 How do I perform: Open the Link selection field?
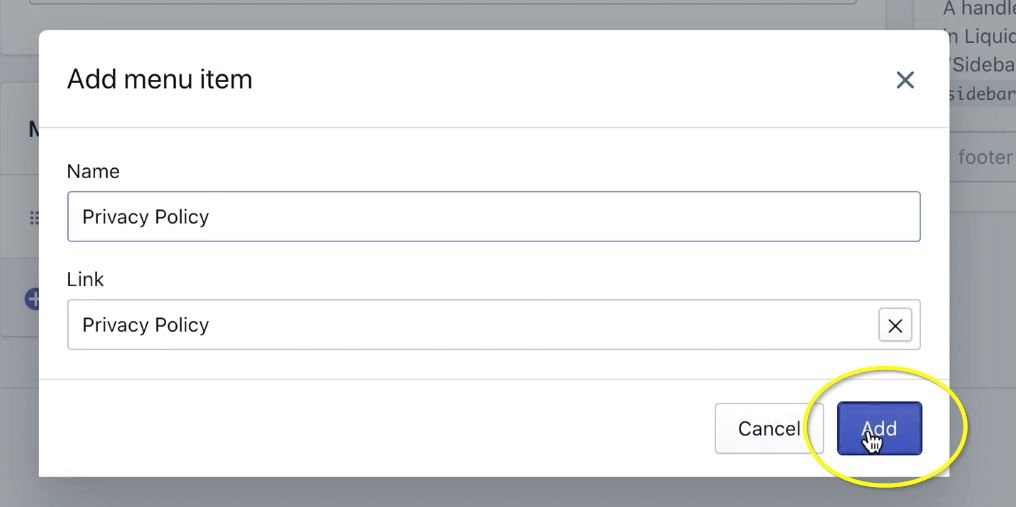[470, 325]
